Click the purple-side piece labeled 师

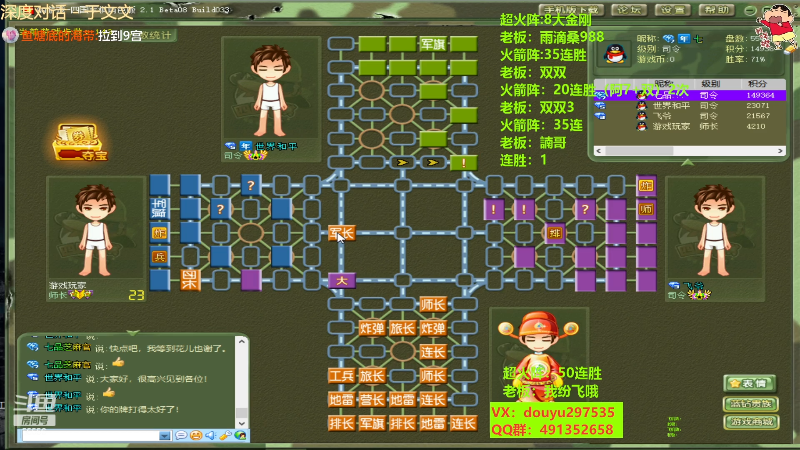(646, 209)
